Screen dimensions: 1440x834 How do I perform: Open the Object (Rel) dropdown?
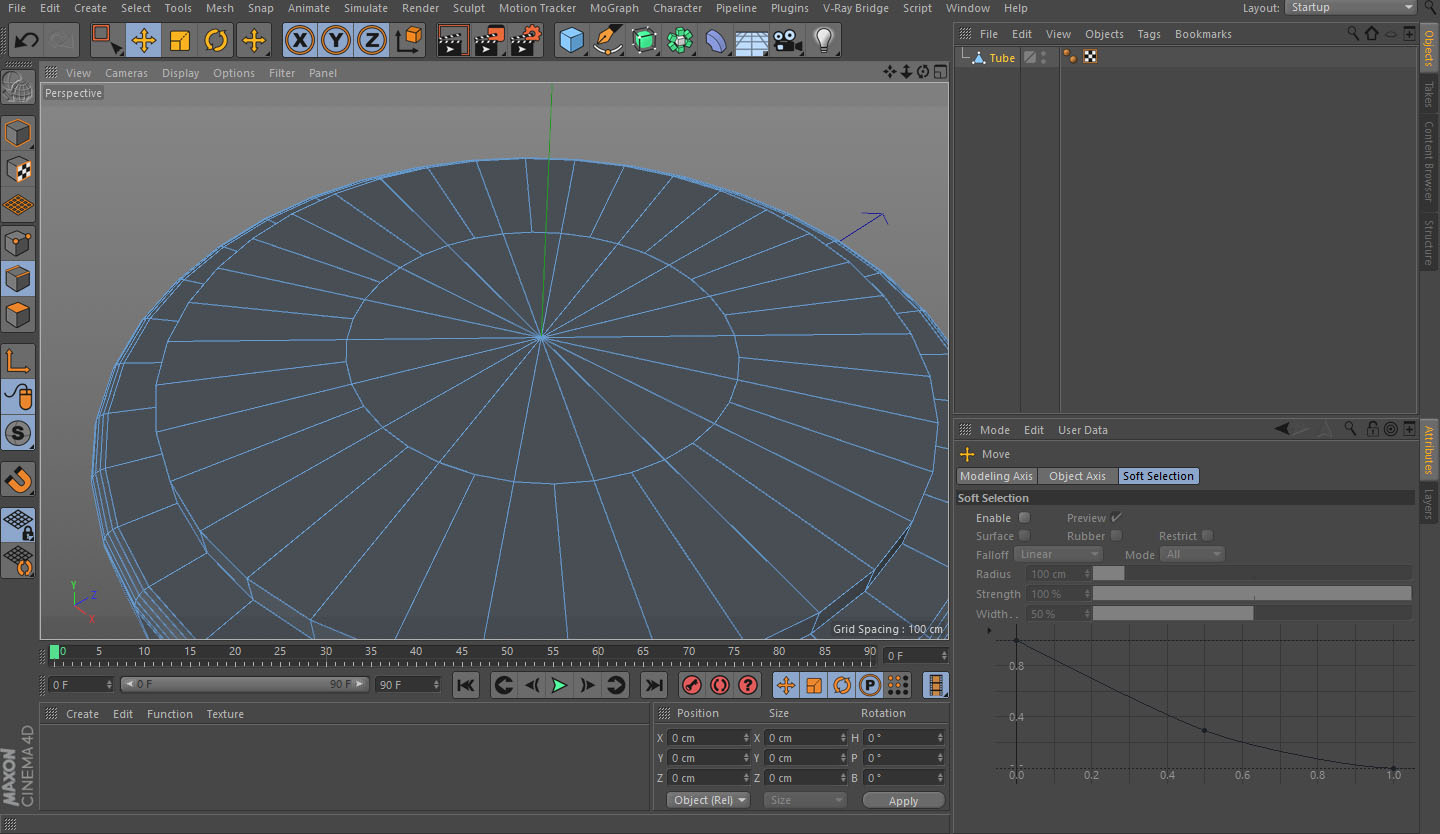(709, 800)
